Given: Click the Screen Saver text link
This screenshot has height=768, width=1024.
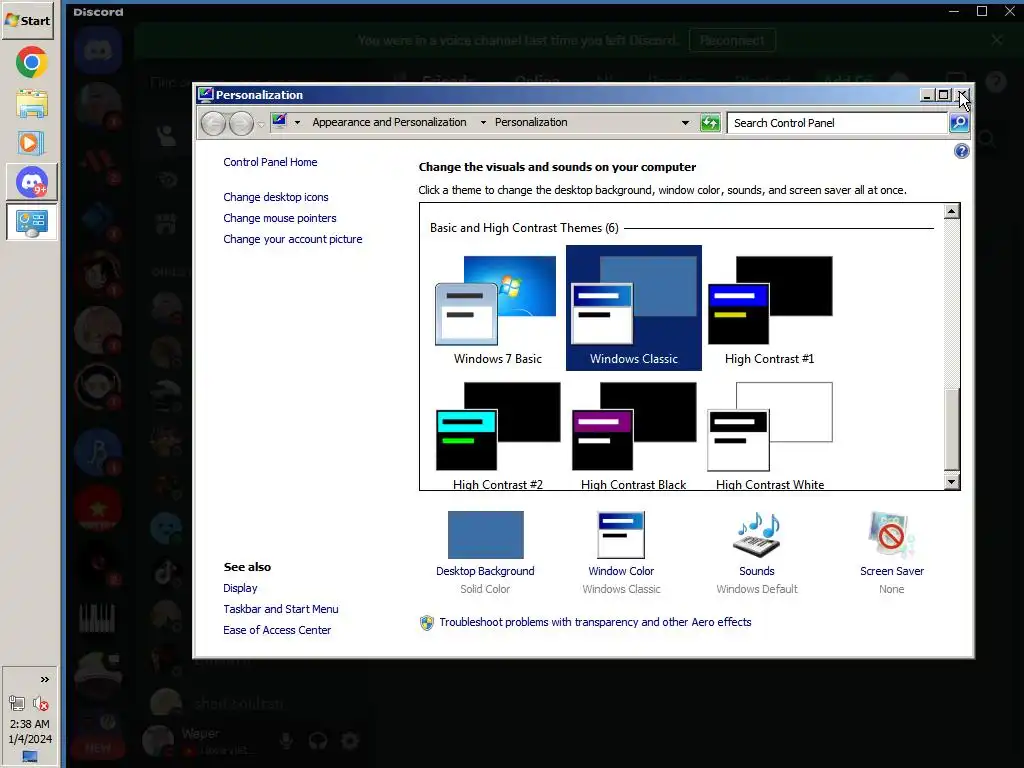Looking at the screenshot, I should click(x=891, y=571).
